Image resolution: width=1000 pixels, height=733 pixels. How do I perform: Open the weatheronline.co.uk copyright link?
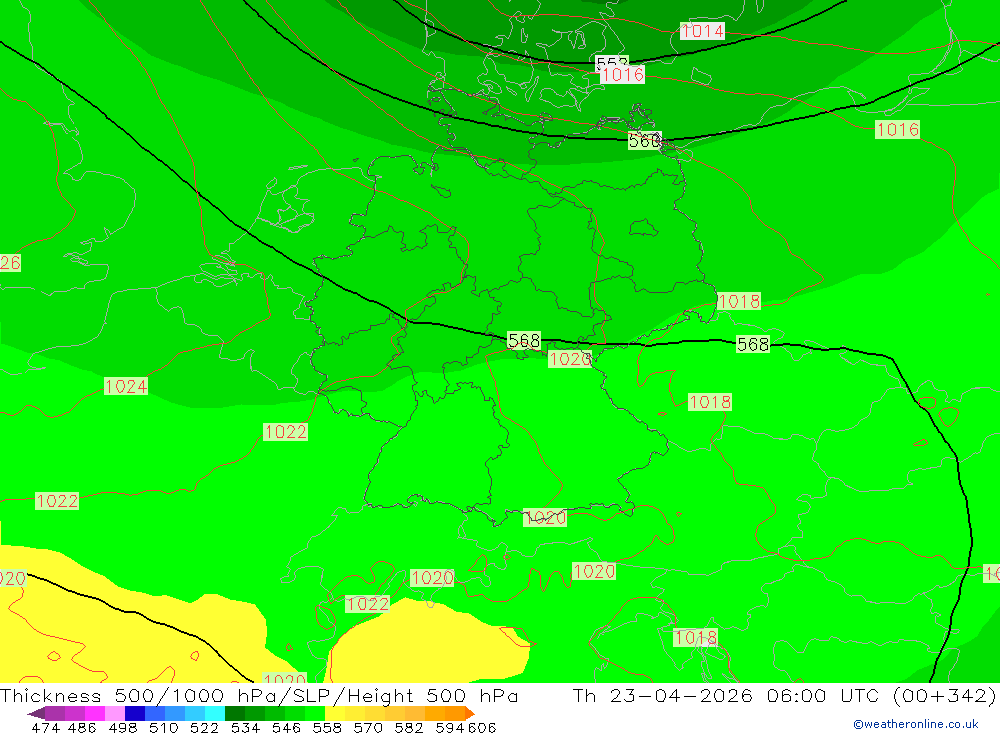point(915,724)
